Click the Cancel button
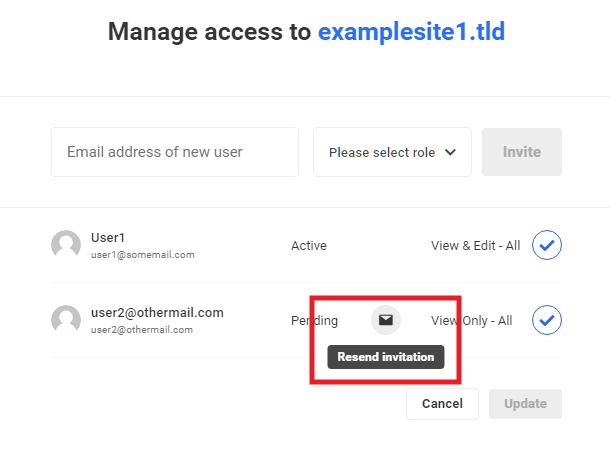Image resolution: width=610 pixels, height=449 pixels. pos(442,404)
